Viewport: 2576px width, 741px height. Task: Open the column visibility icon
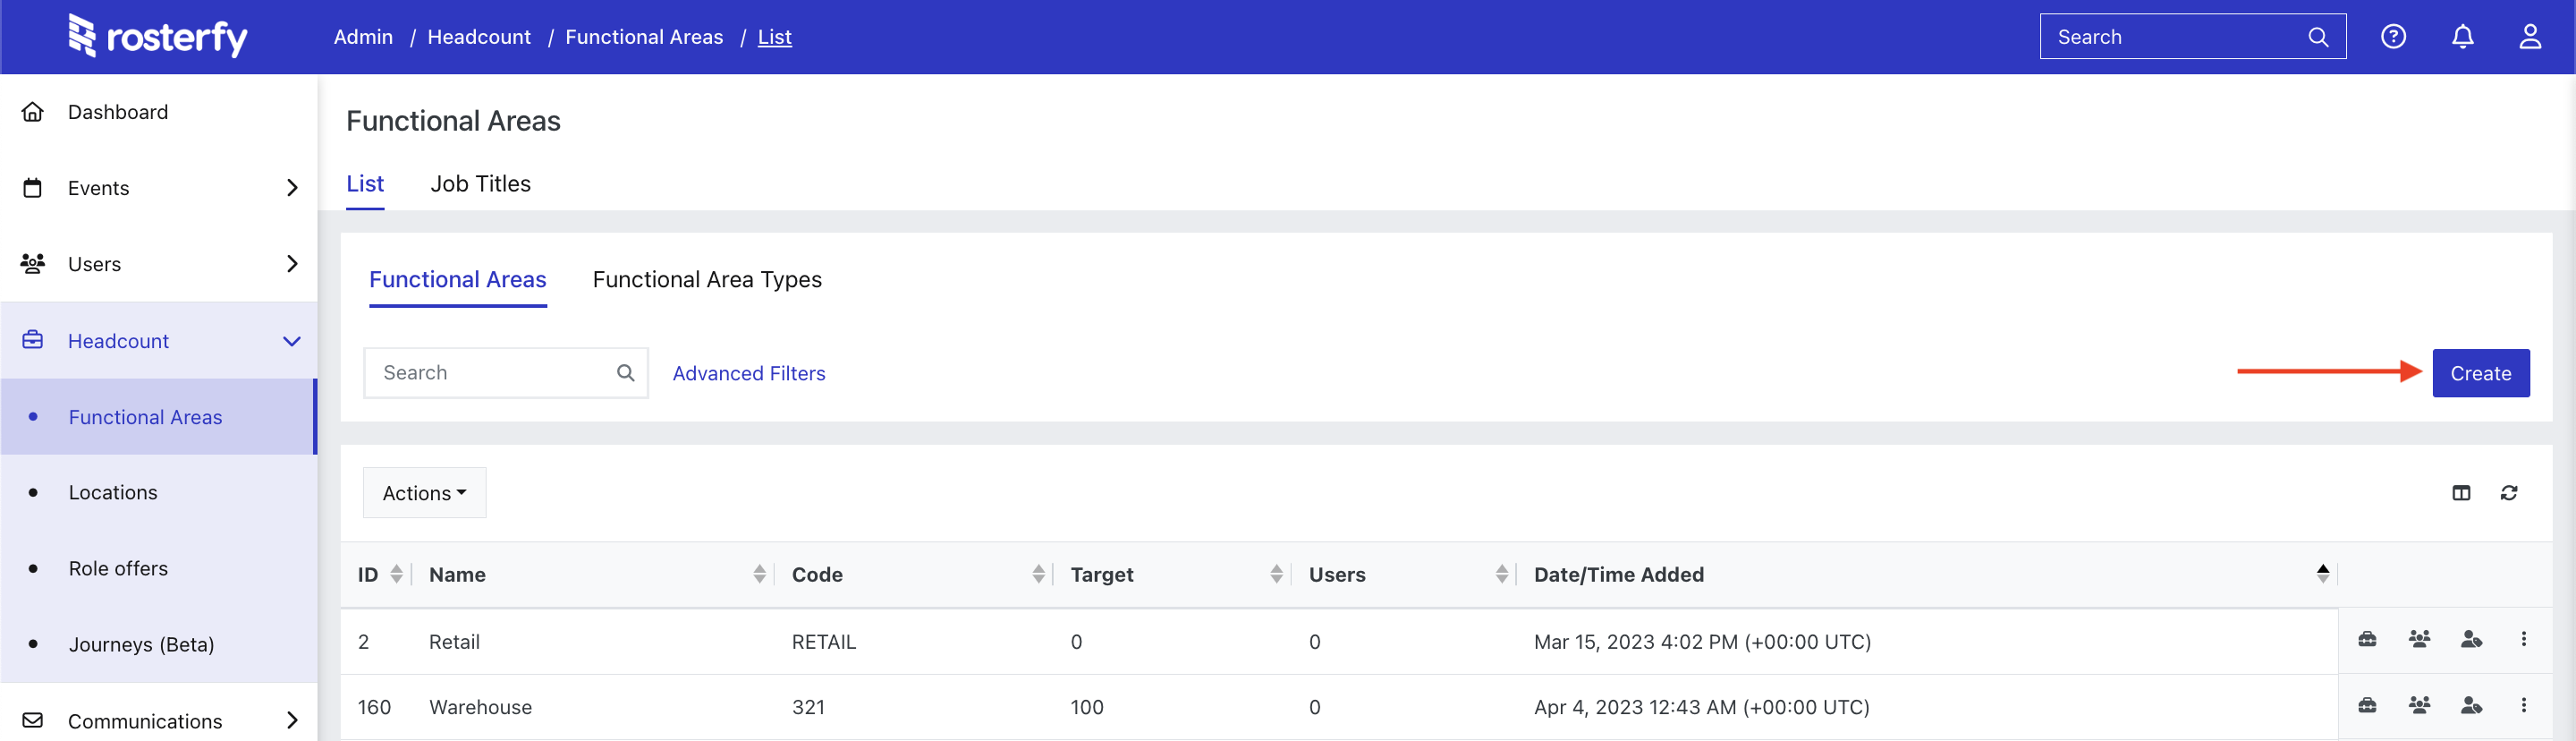[2461, 493]
